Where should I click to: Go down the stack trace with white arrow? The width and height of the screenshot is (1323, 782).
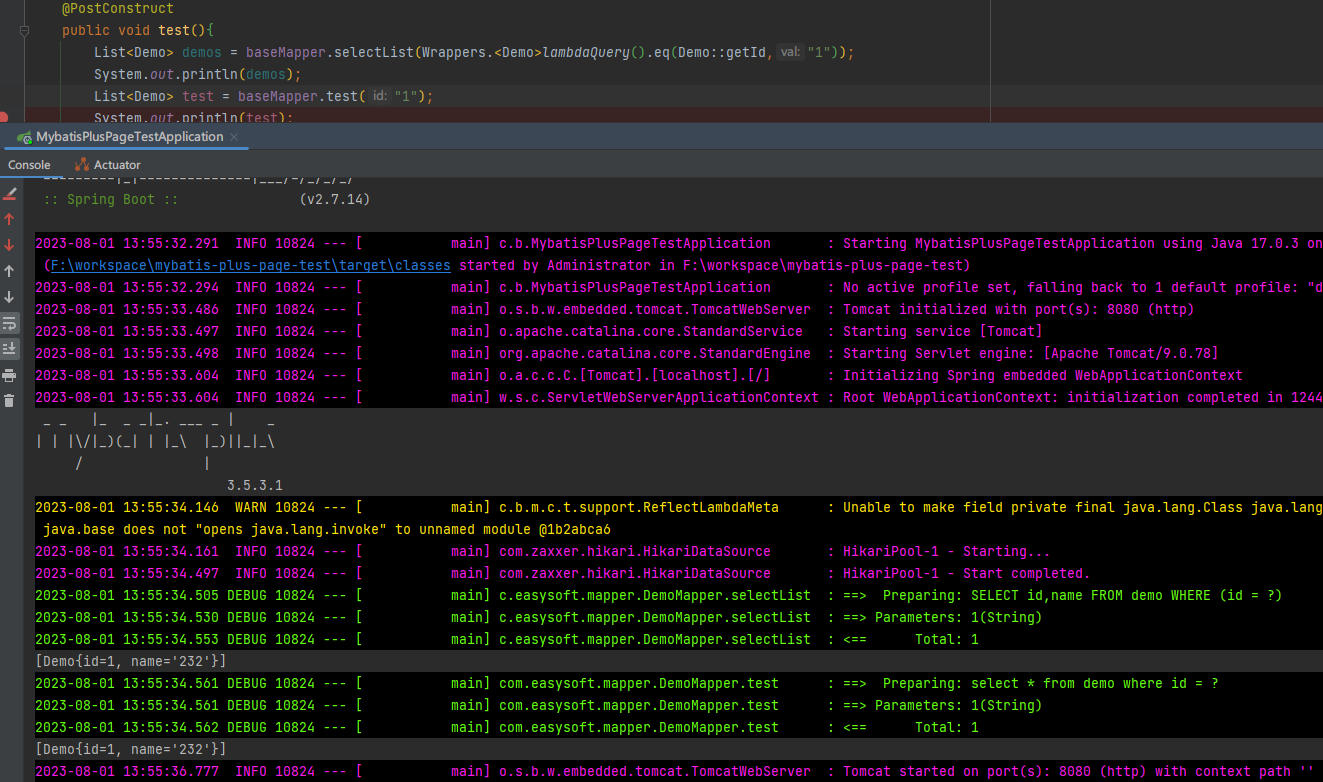pos(10,297)
